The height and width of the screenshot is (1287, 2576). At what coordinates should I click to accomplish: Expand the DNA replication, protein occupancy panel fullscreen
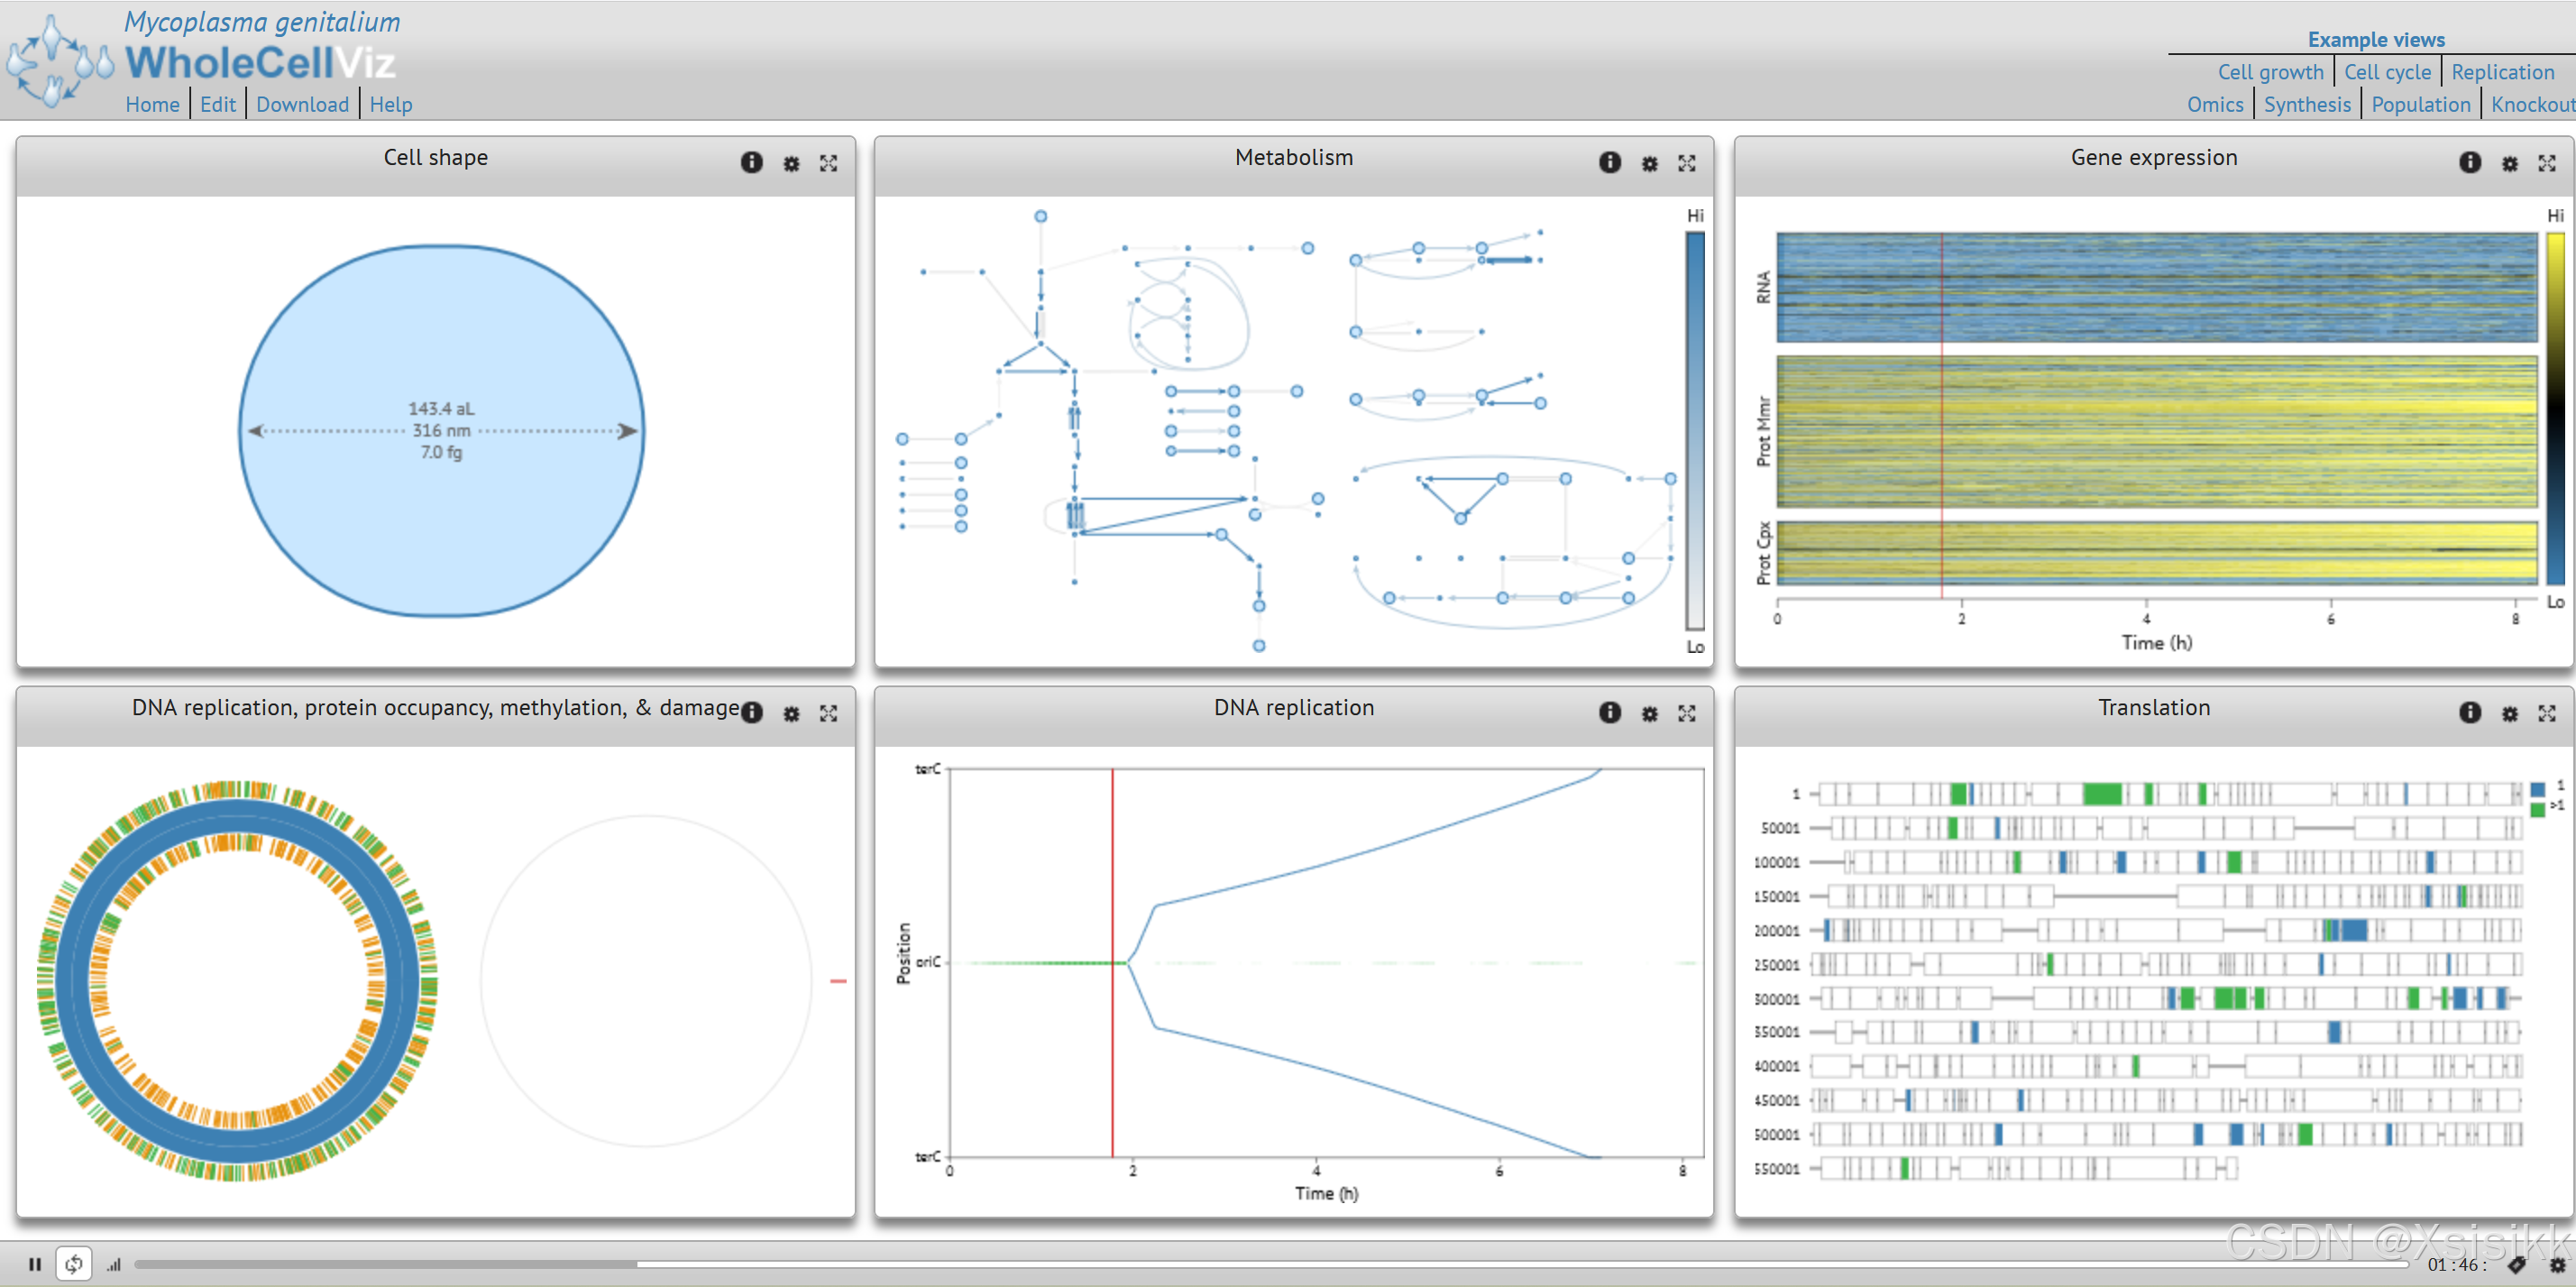(828, 713)
